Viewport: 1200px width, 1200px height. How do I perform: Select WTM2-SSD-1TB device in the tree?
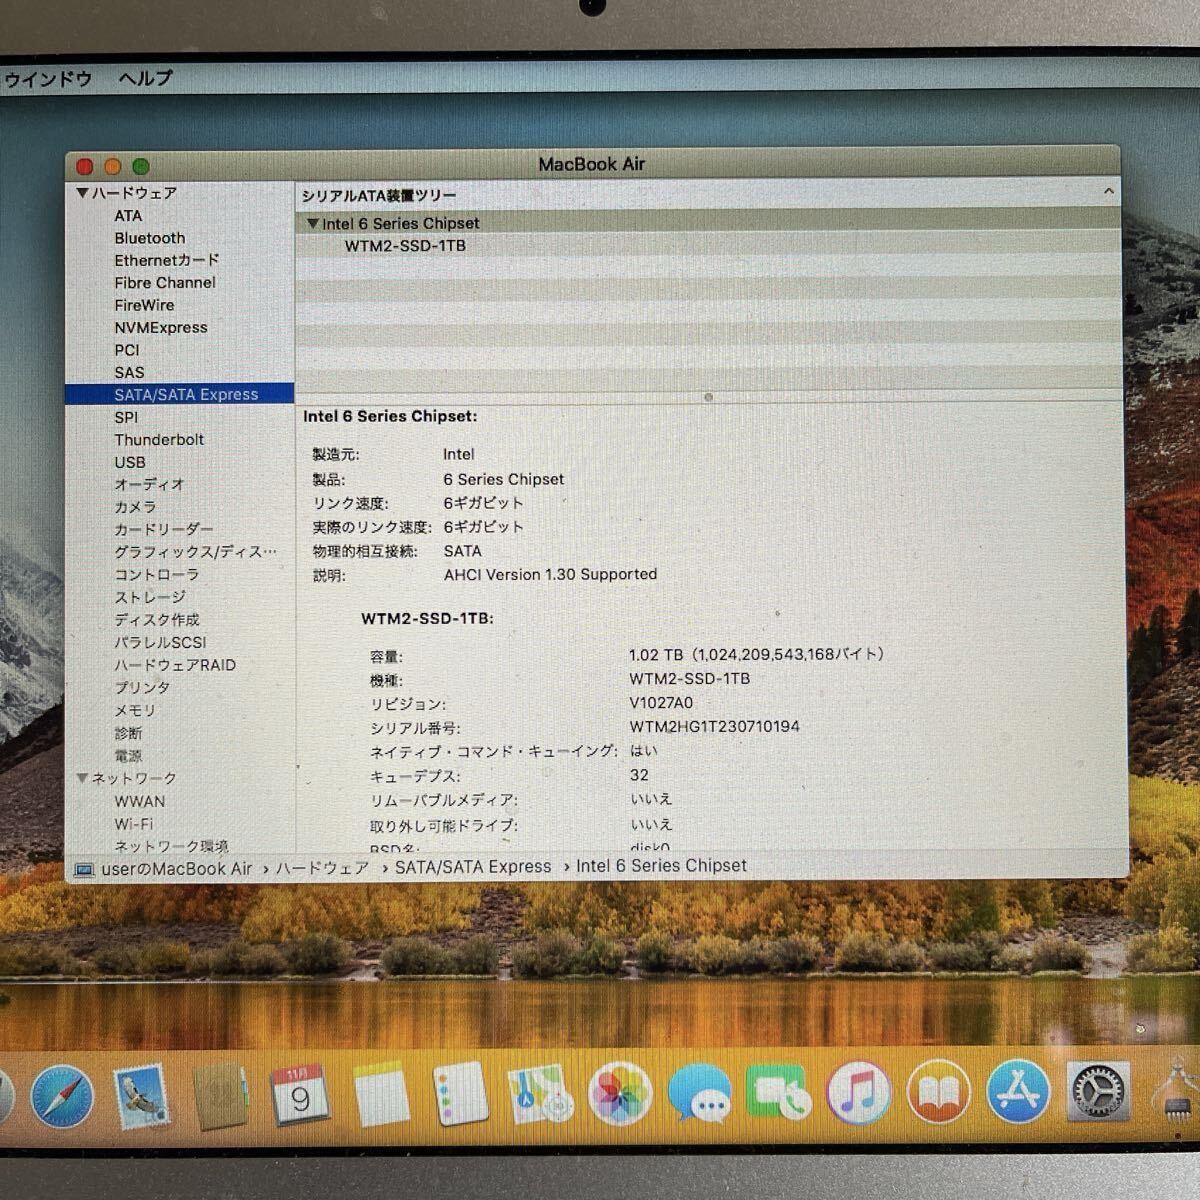tap(405, 246)
